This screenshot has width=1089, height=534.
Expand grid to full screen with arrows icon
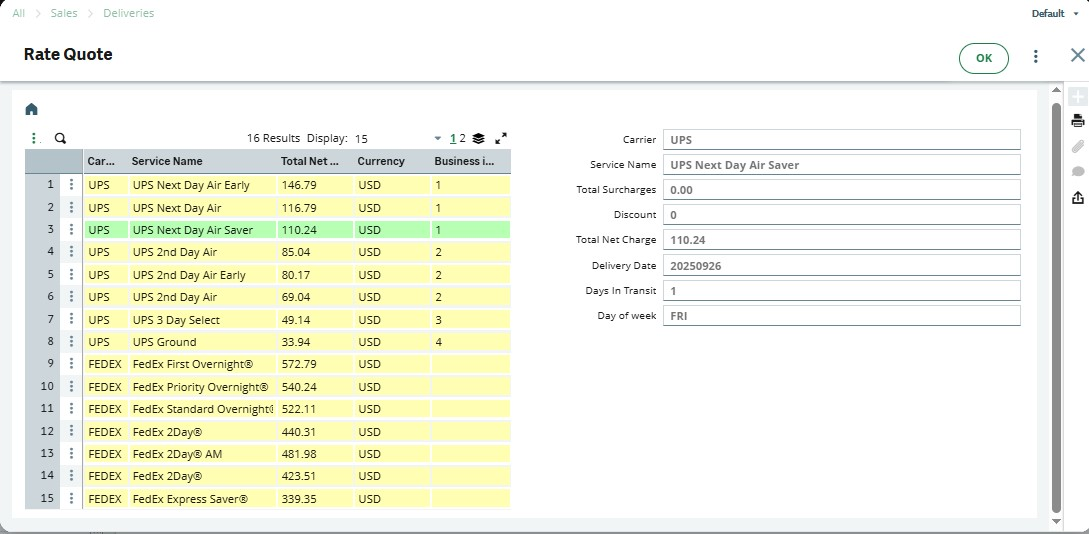[501, 139]
